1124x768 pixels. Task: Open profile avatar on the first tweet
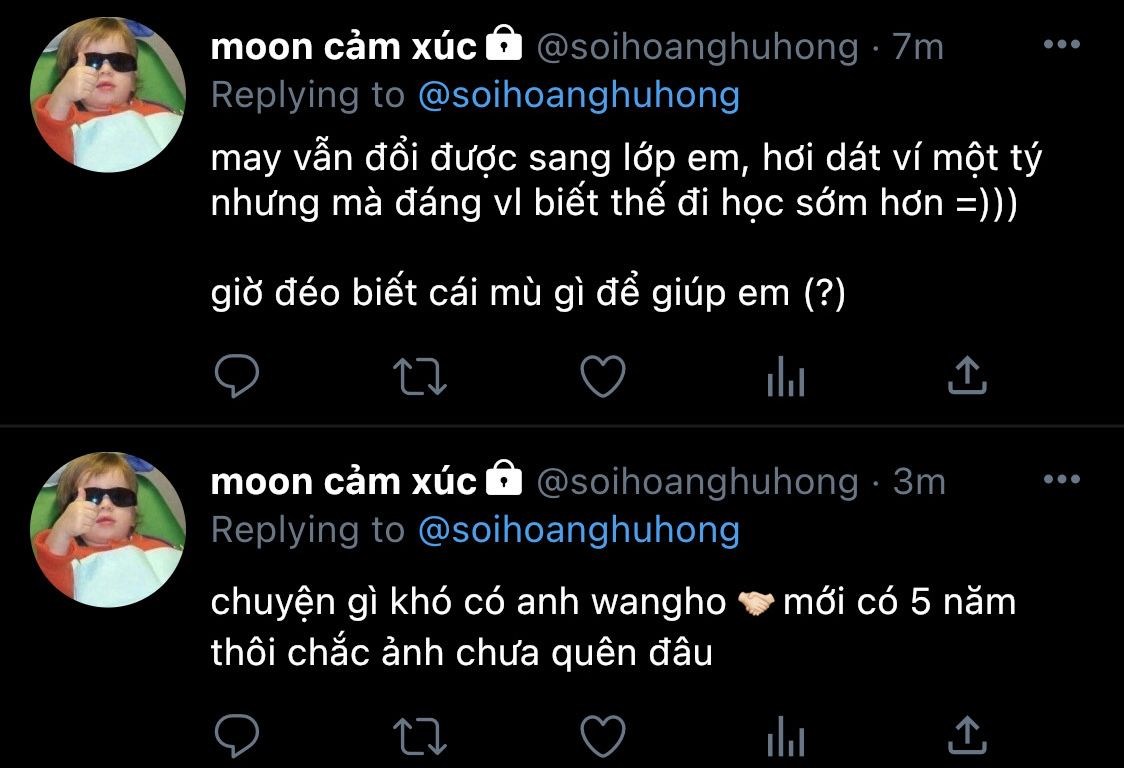click(x=108, y=95)
